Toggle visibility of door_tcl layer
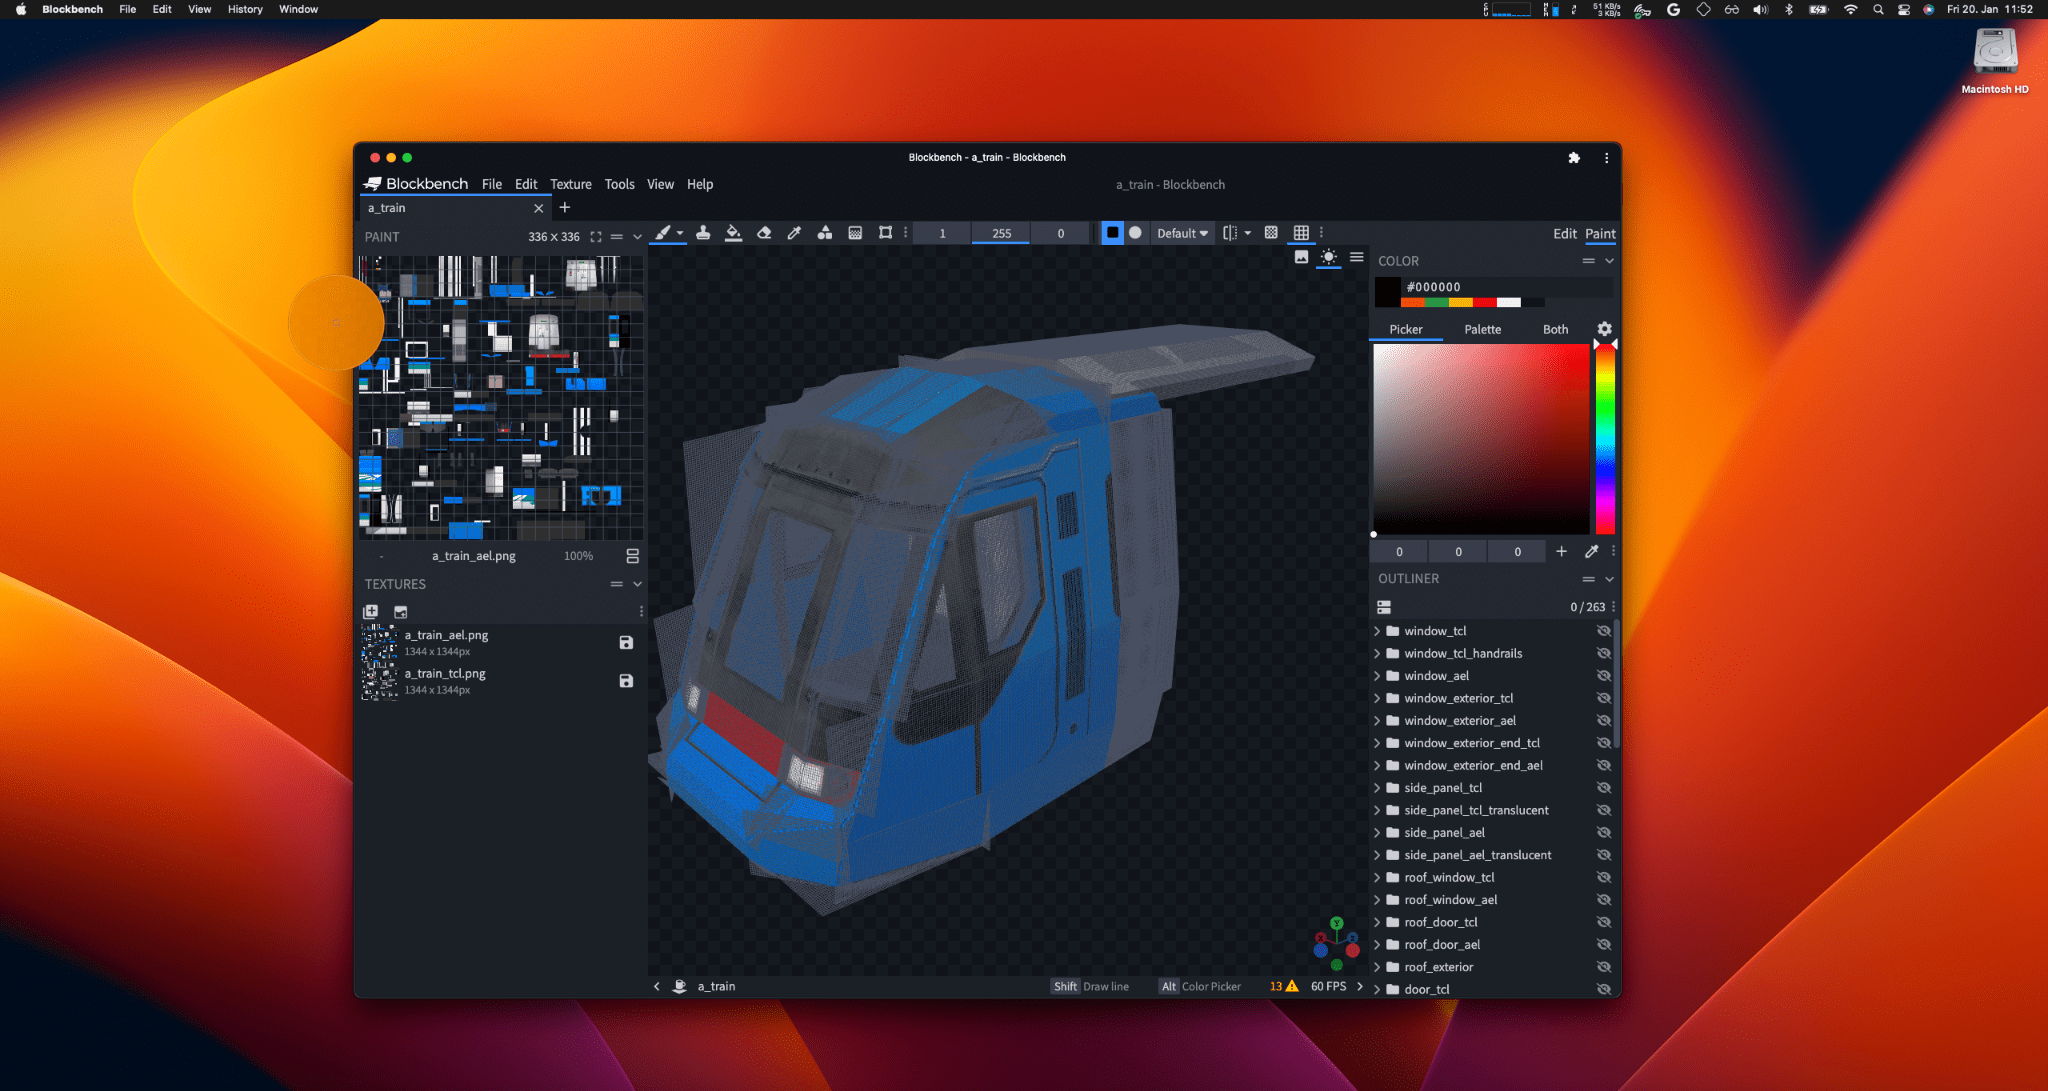The height and width of the screenshot is (1091, 2048). (1604, 989)
